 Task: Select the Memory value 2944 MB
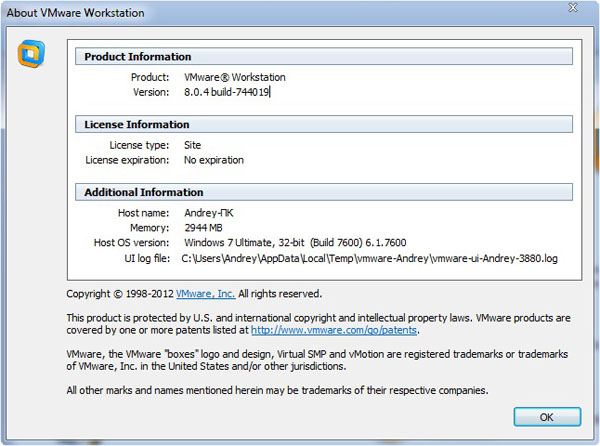coord(206,228)
